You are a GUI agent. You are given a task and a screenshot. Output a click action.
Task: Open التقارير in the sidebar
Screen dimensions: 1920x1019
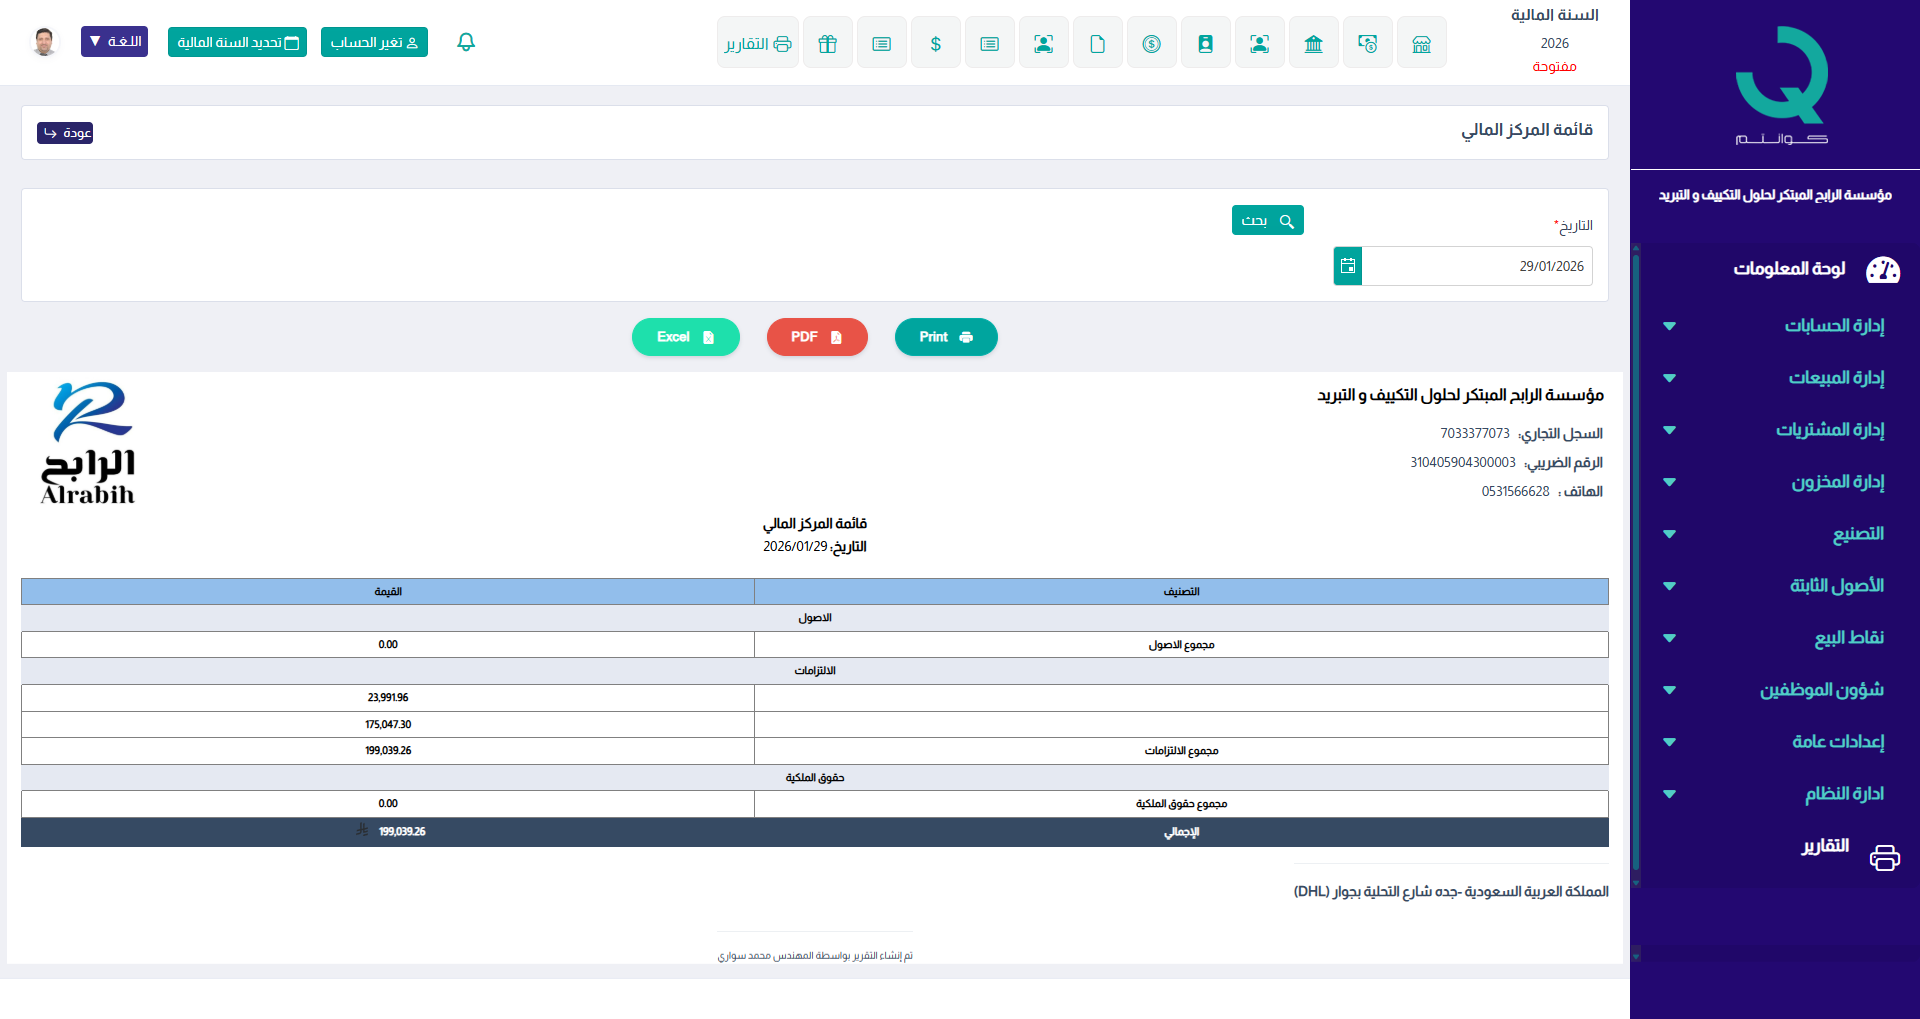click(1826, 846)
